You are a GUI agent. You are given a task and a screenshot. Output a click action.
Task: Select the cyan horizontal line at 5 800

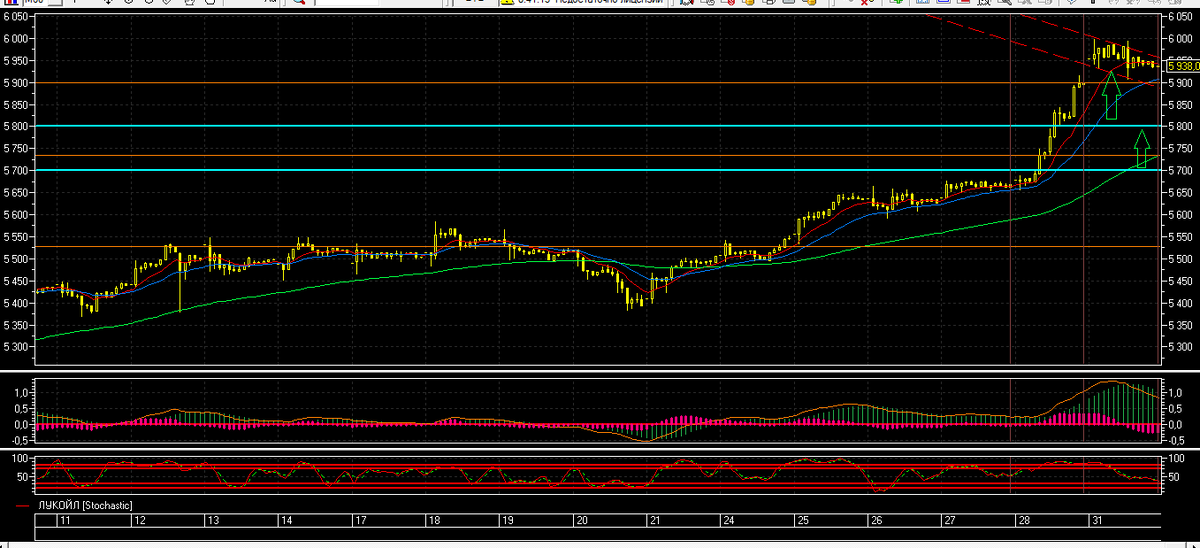pyautogui.click(x=598, y=126)
